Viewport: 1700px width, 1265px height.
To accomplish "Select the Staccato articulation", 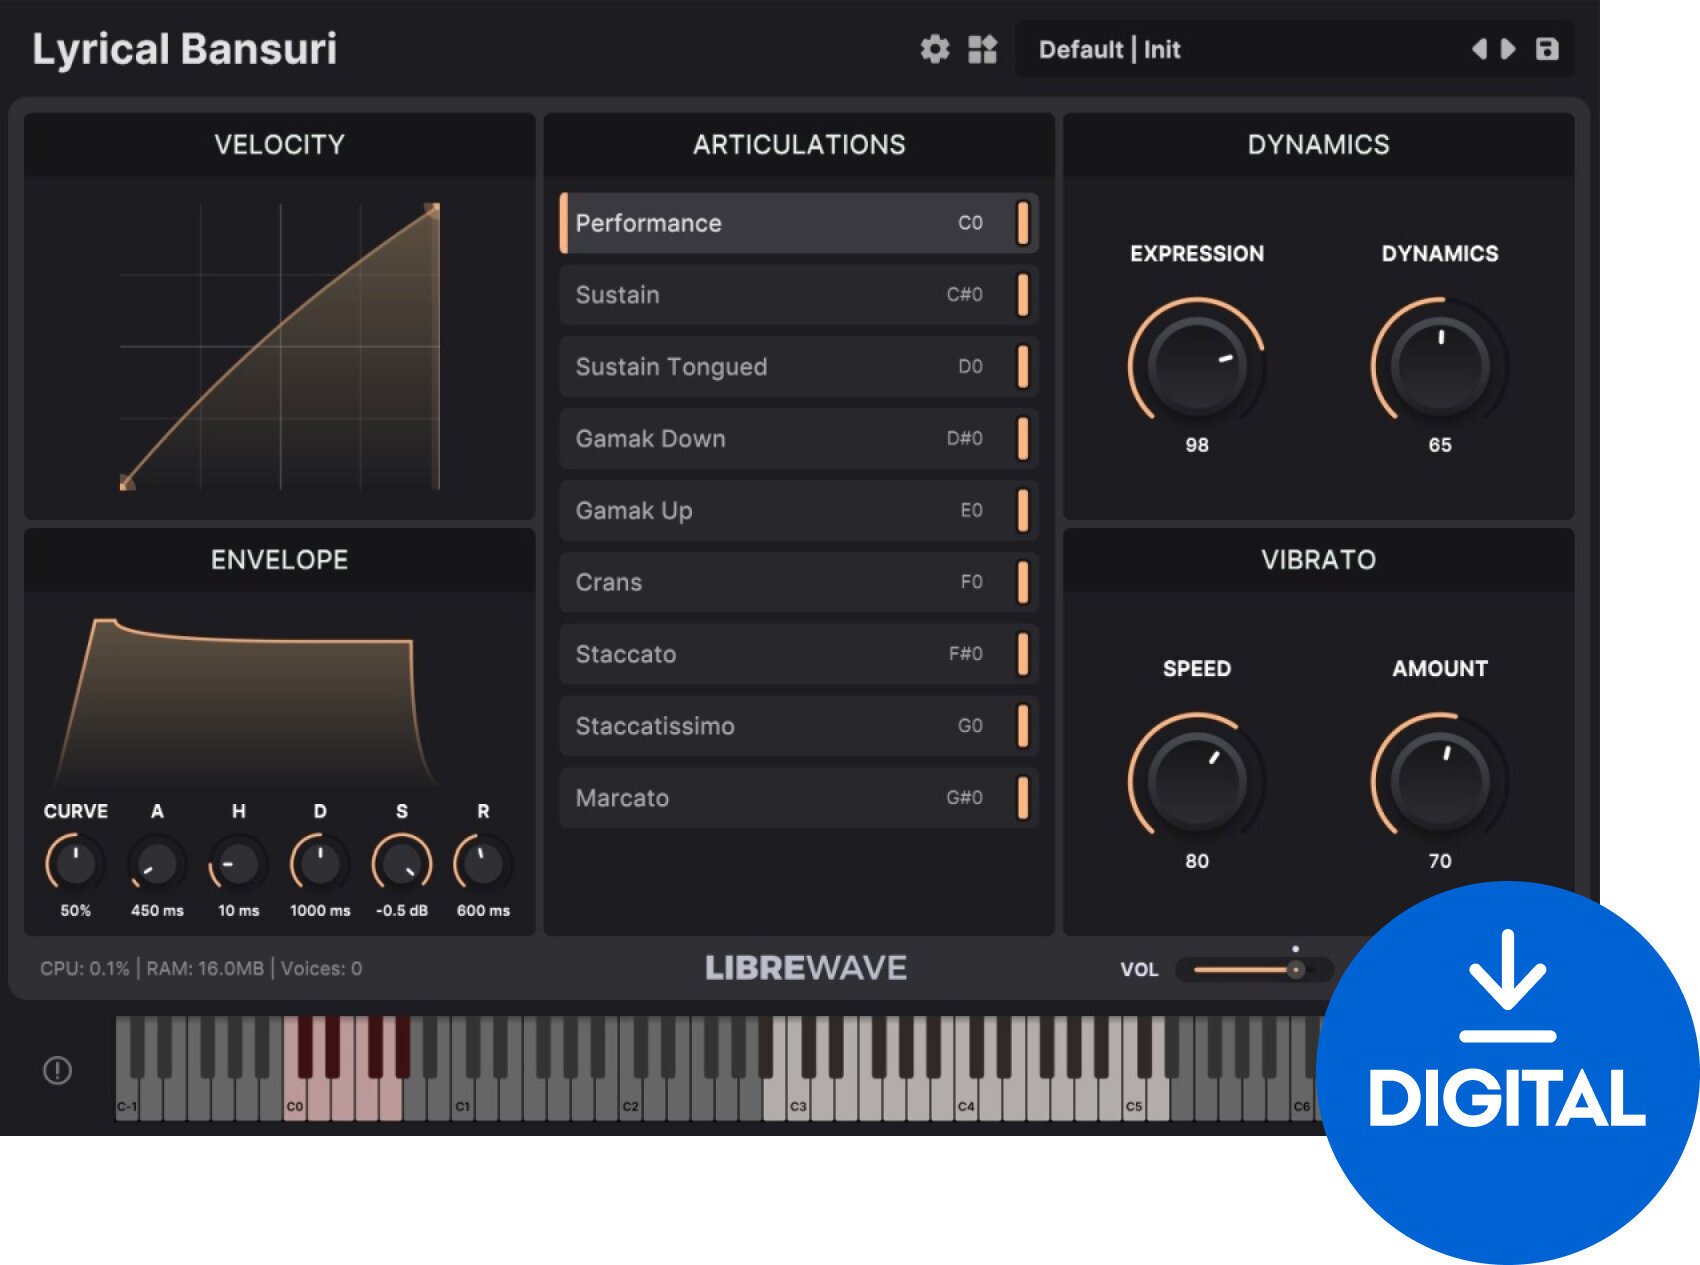I will 798,654.
